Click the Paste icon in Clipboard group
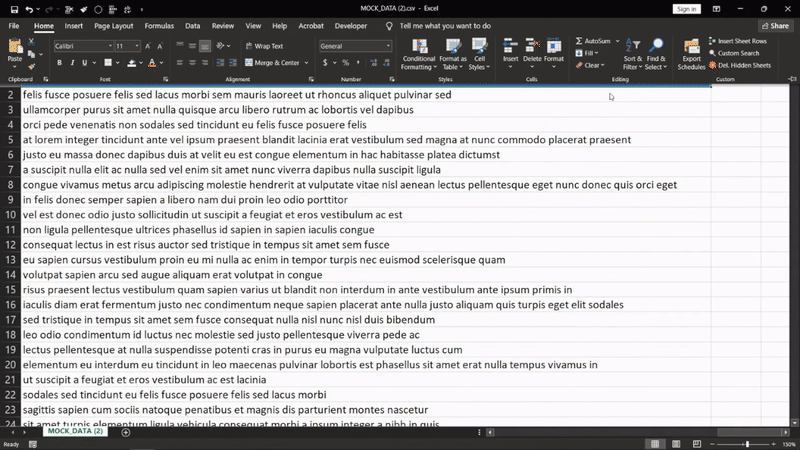 coord(15,48)
